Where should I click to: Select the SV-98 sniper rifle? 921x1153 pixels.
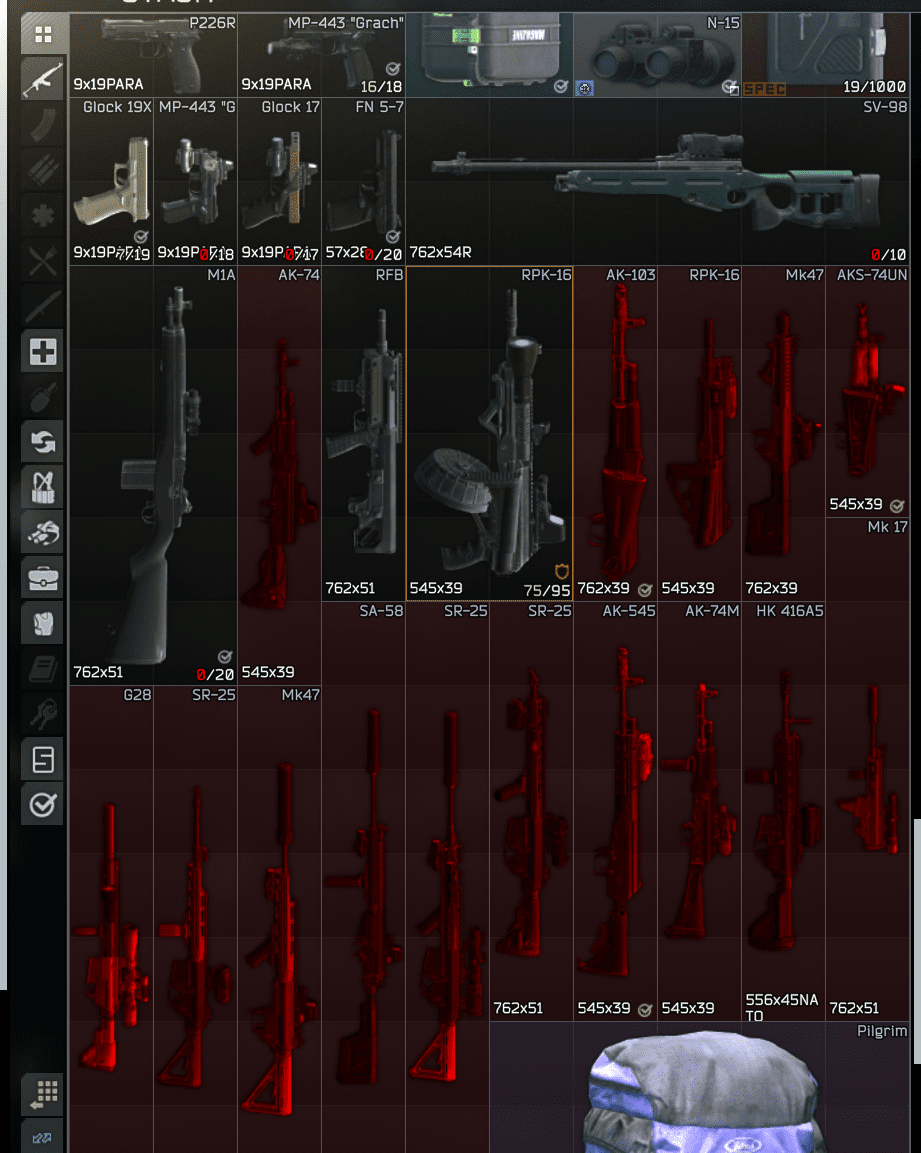(x=658, y=181)
